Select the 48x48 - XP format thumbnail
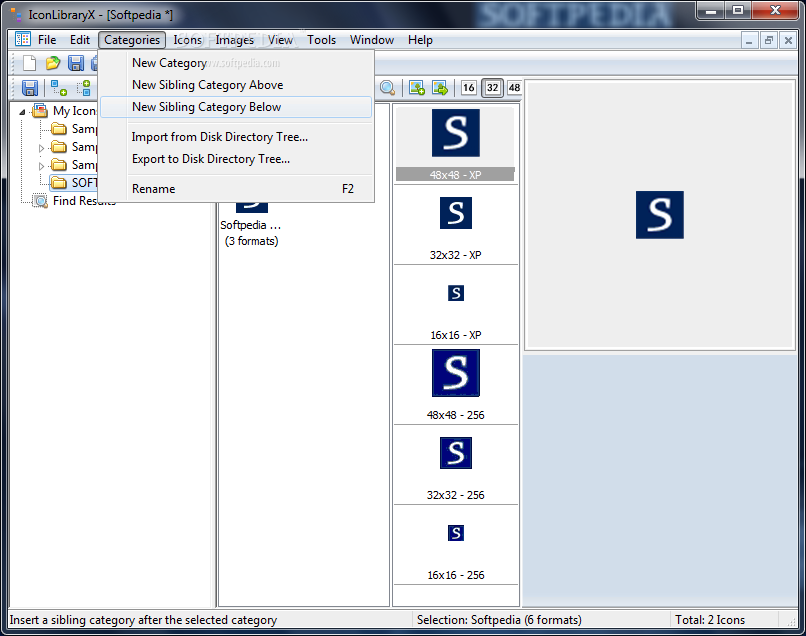 pyautogui.click(x=455, y=144)
